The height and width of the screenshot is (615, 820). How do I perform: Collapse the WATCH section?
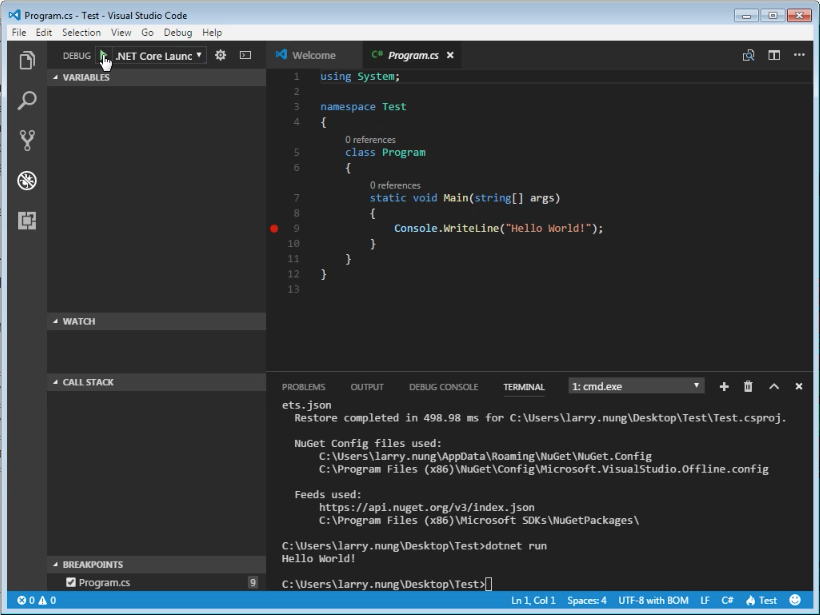156,322
